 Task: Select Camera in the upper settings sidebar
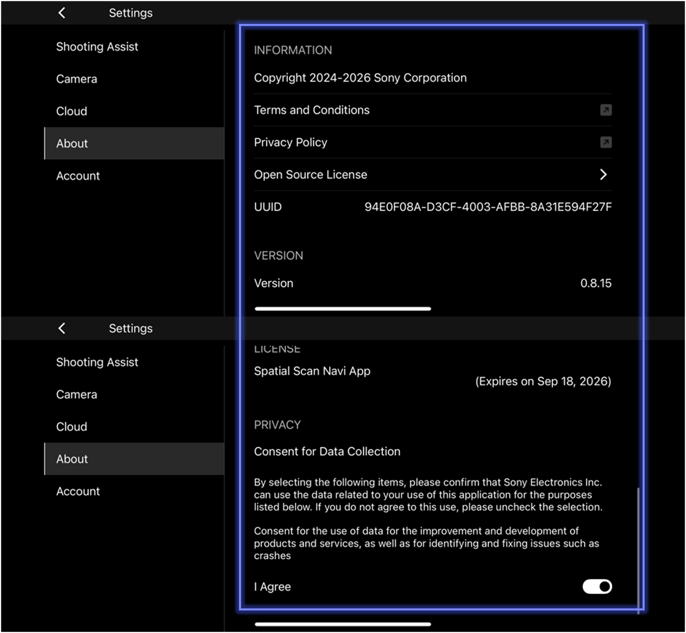coord(77,79)
